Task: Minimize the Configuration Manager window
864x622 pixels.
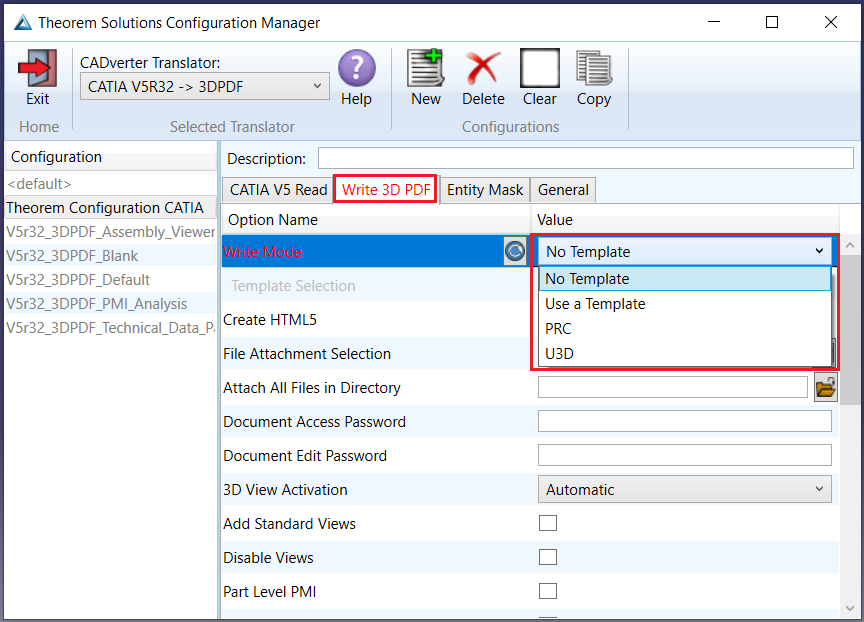Action: tap(714, 22)
